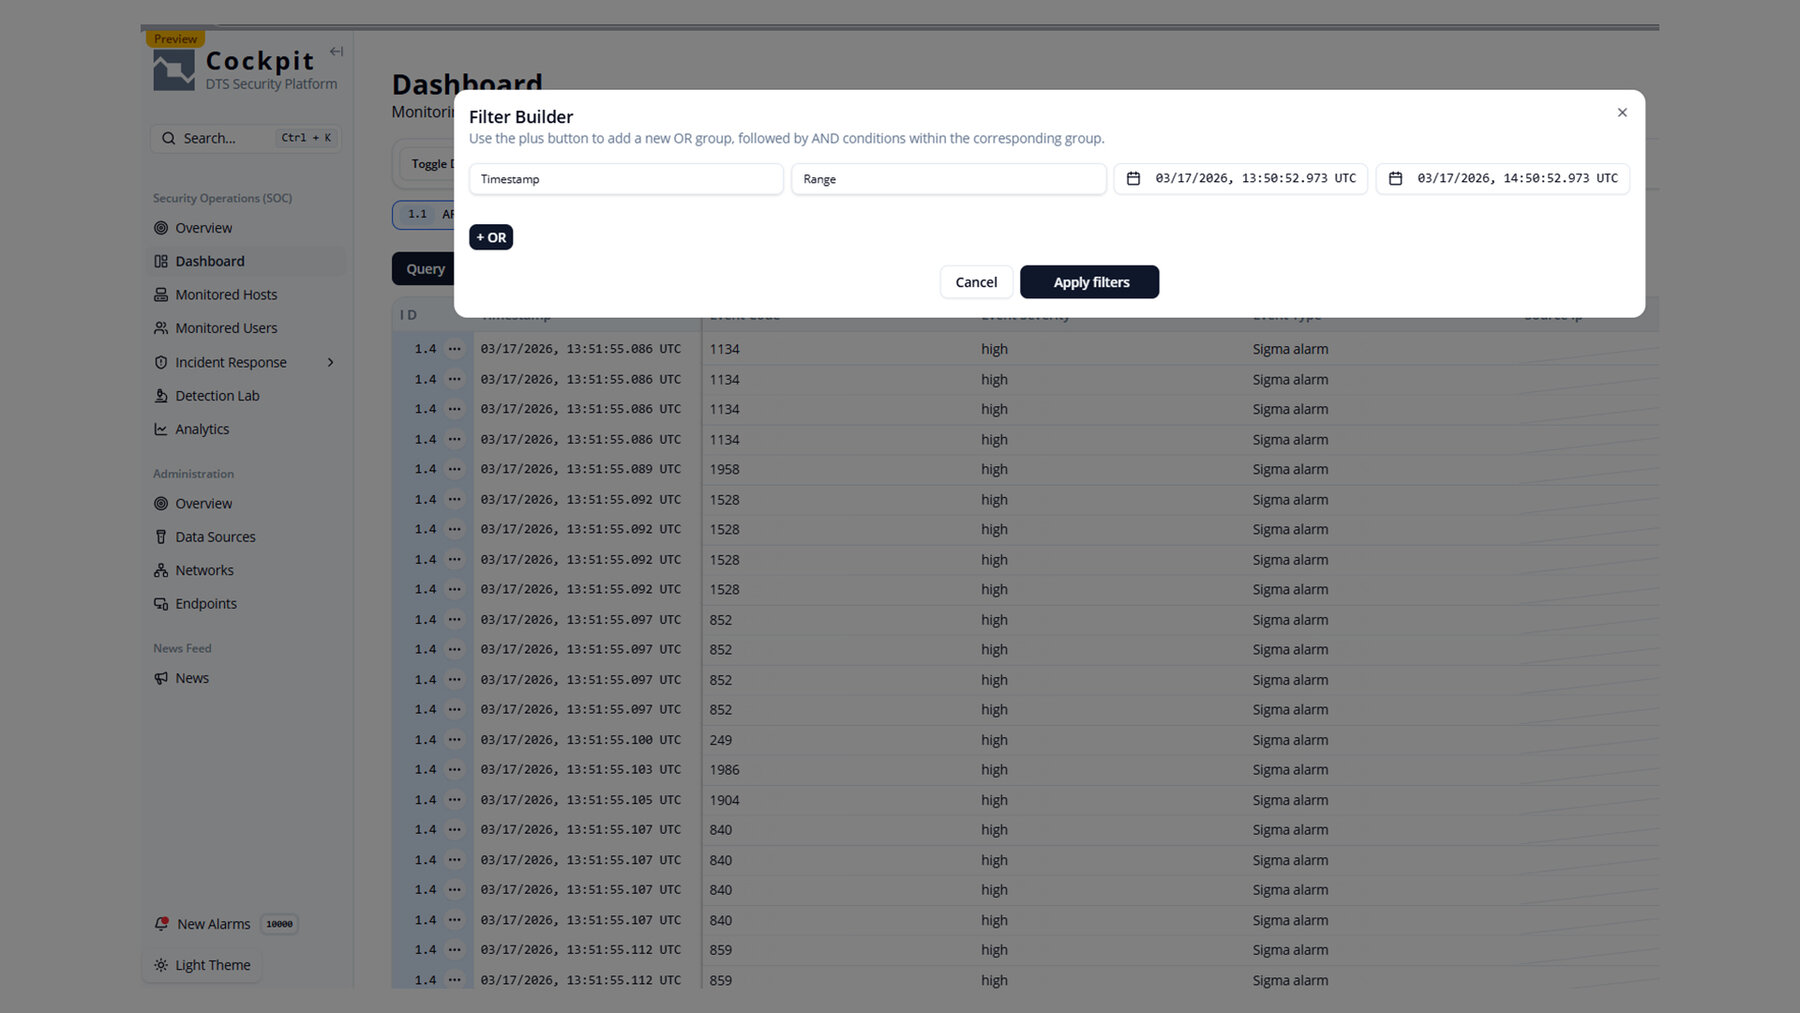Click the Cockpit logo icon

[174, 71]
